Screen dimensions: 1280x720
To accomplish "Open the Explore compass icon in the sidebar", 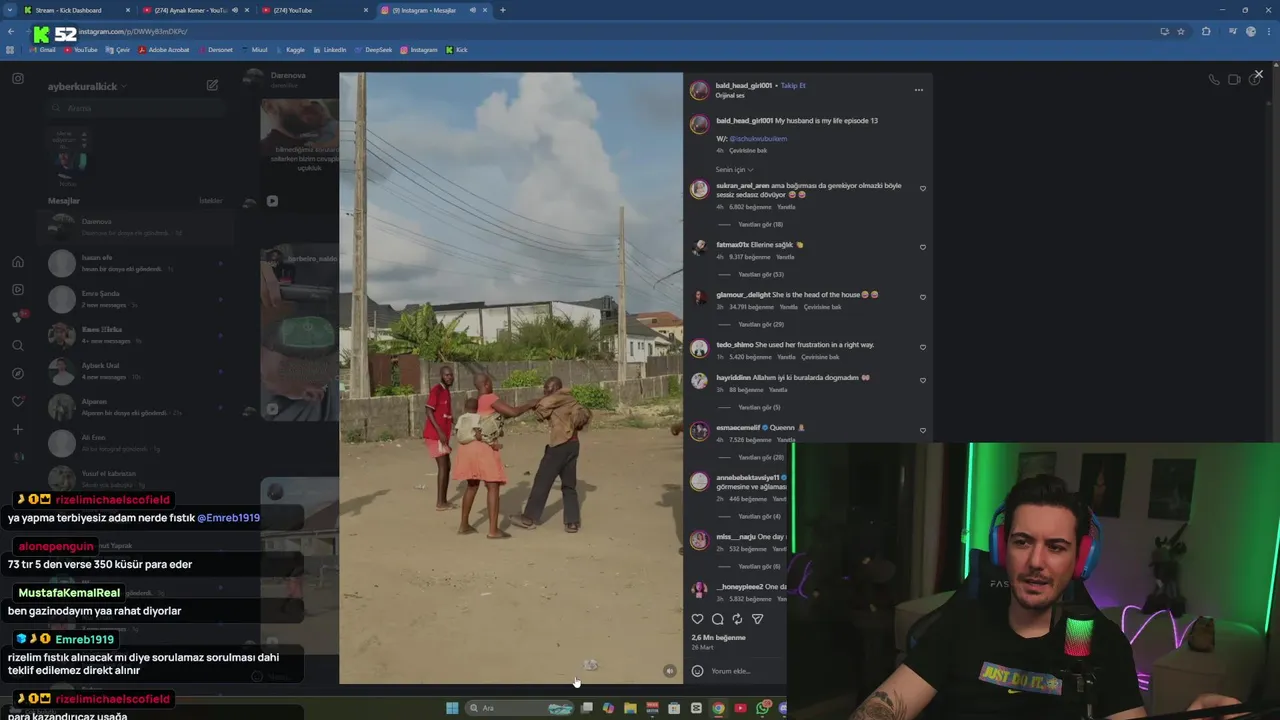I will coord(18,374).
